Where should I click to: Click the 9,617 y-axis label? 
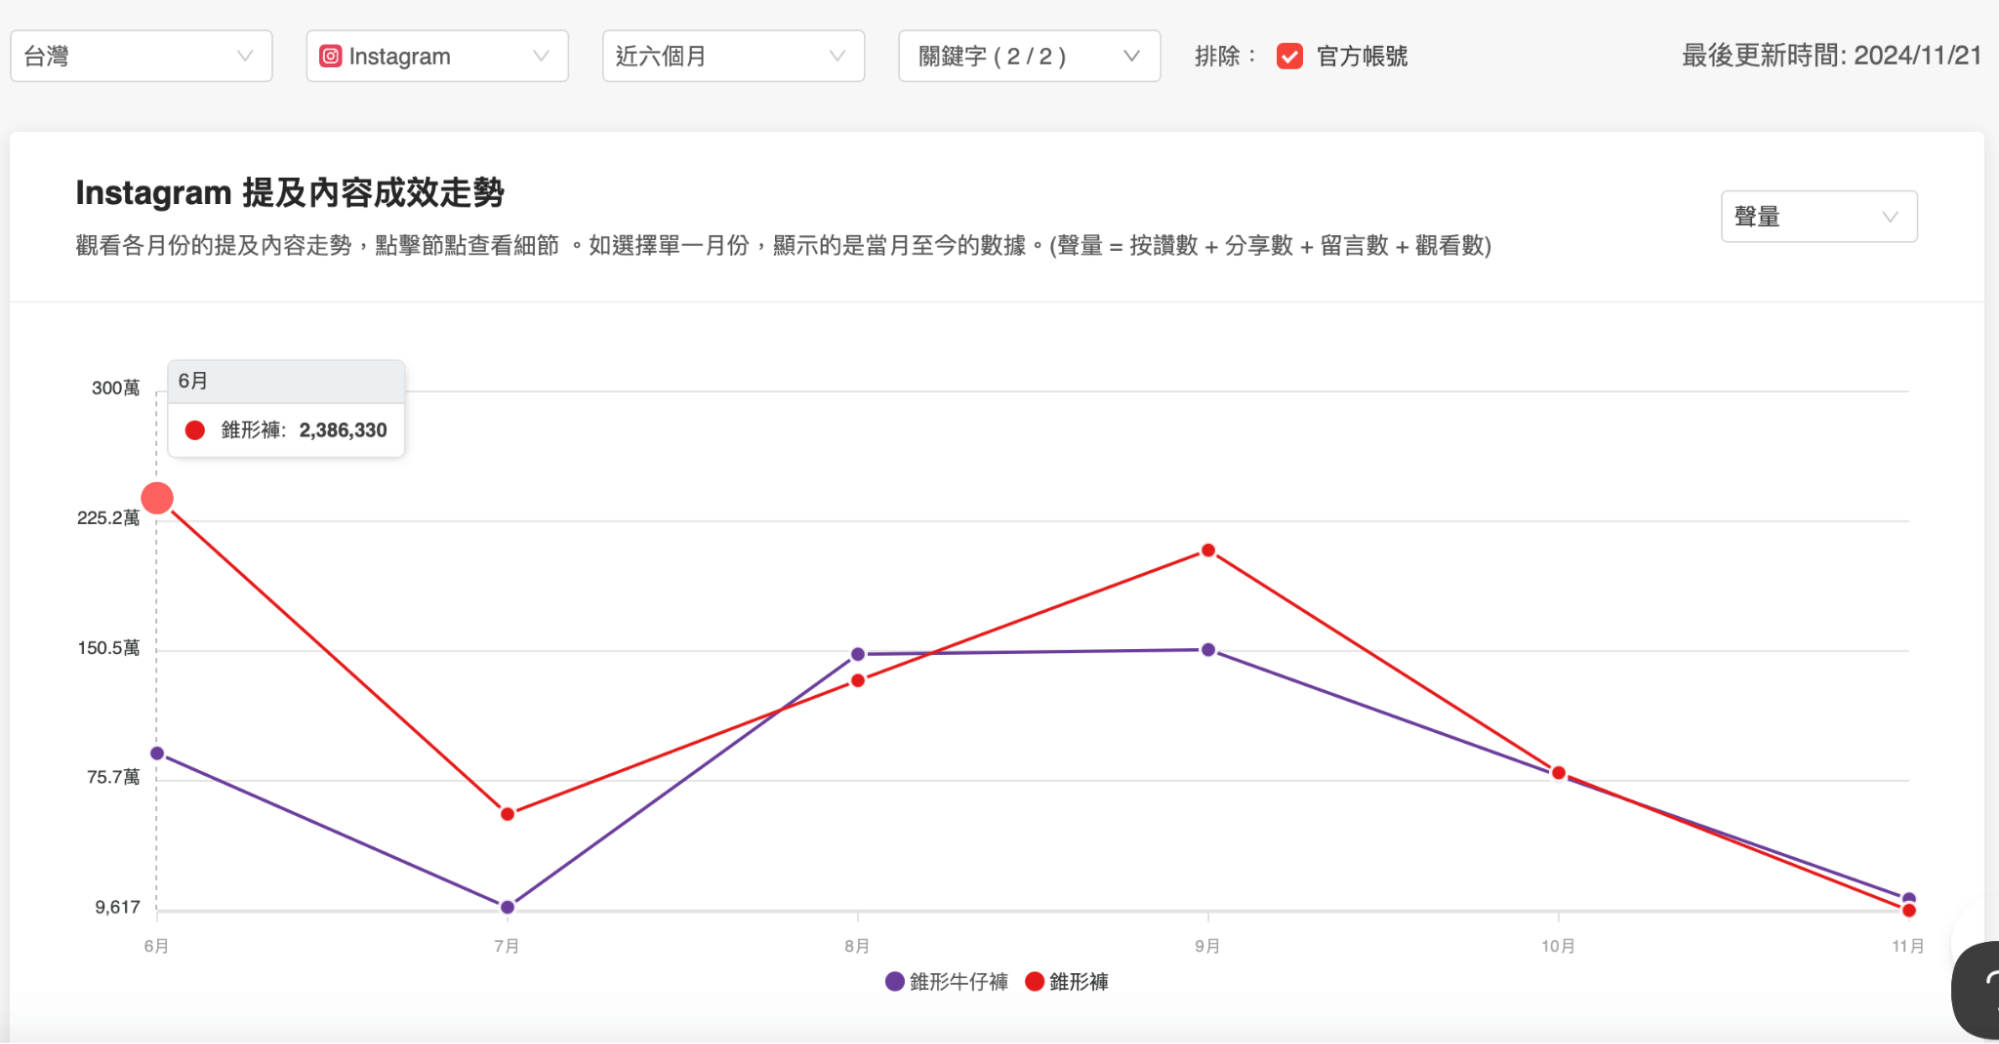[x=117, y=907]
